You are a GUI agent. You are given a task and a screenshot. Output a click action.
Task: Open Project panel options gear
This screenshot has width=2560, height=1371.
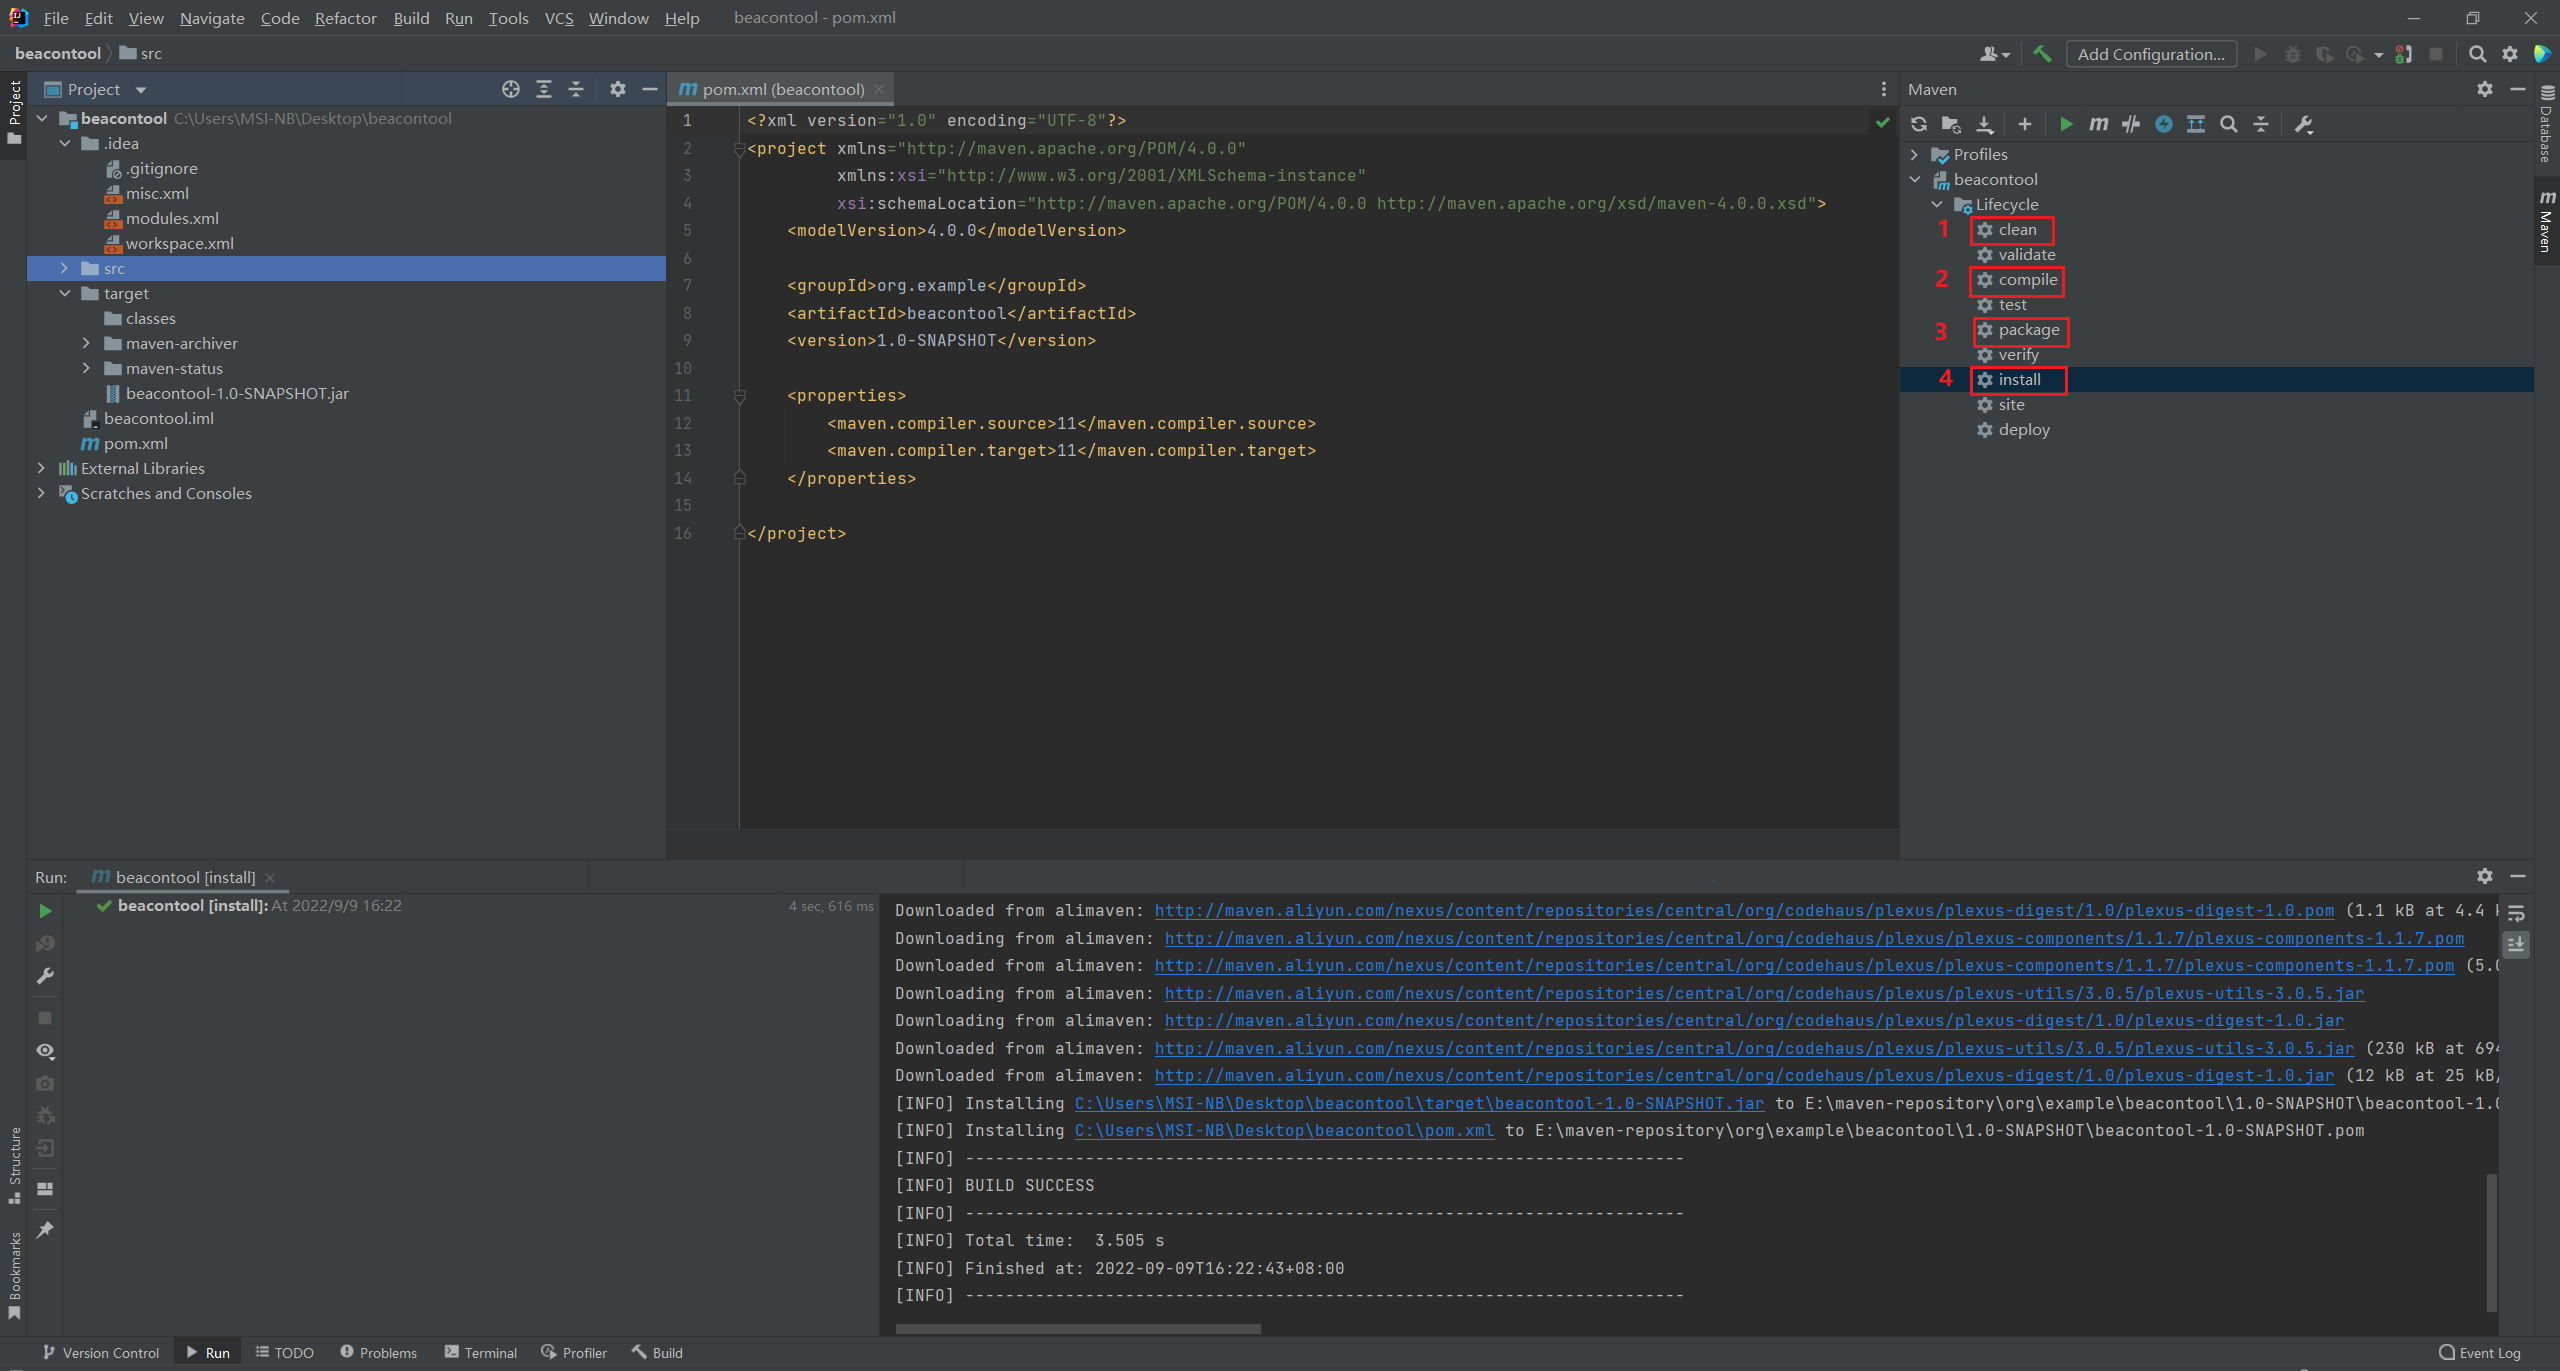point(618,89)
